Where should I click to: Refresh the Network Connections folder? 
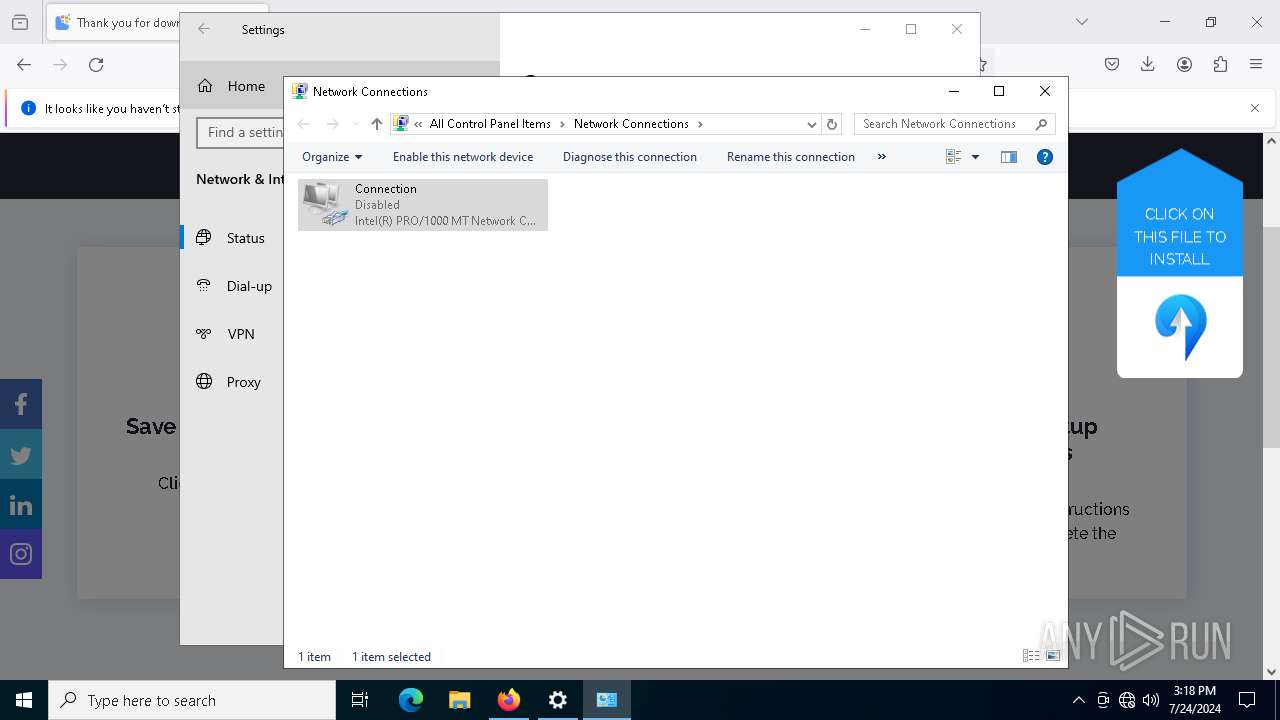[832, 124]
